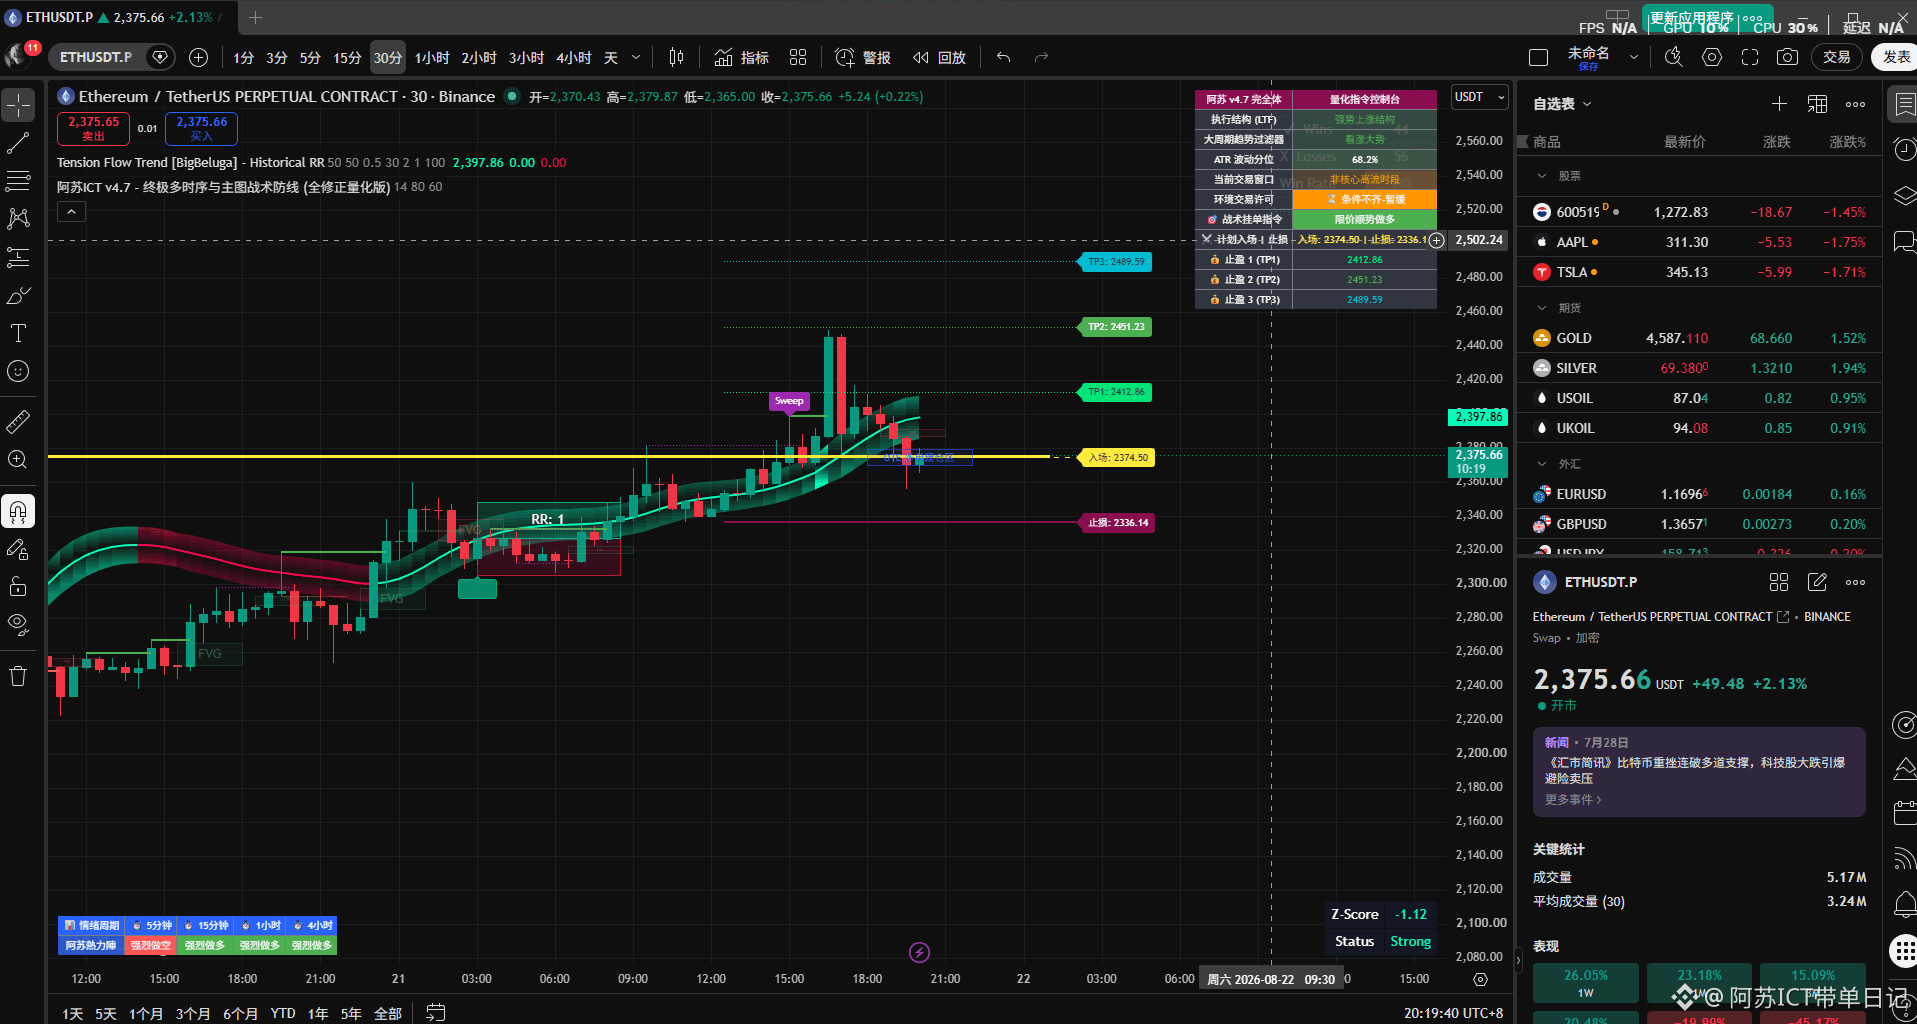
Task: Select the text annotation tool
Action: point(18,333)
